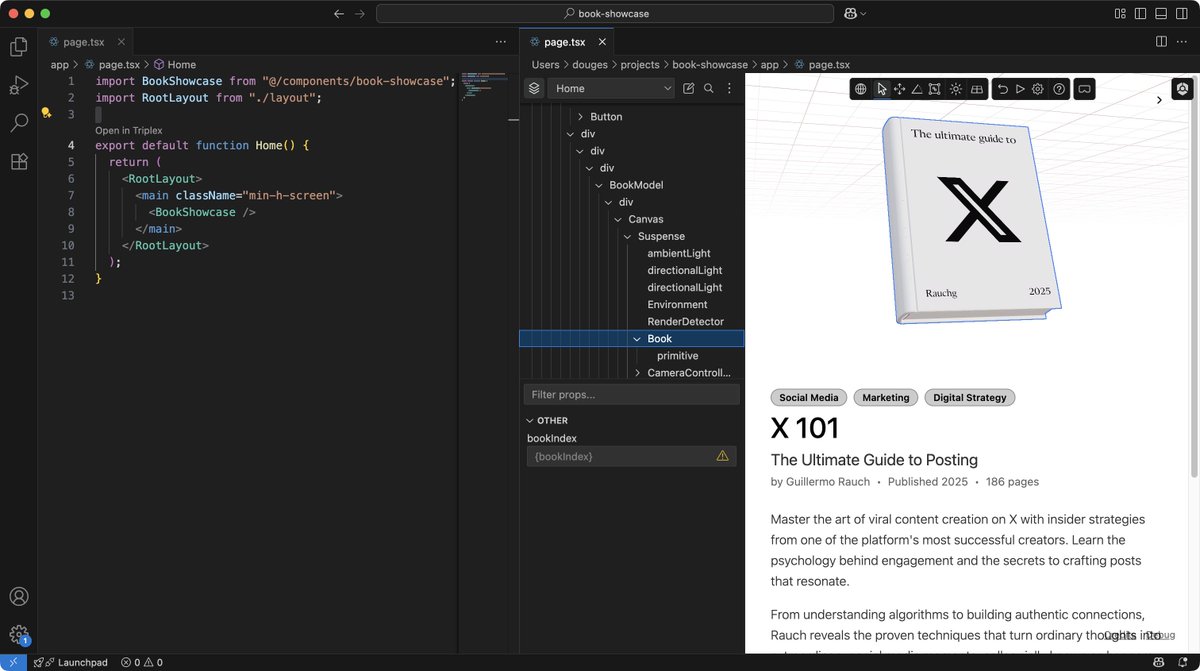Click the search magnifier in scene panel
1200x671 pixels.
tap(709, 88)
